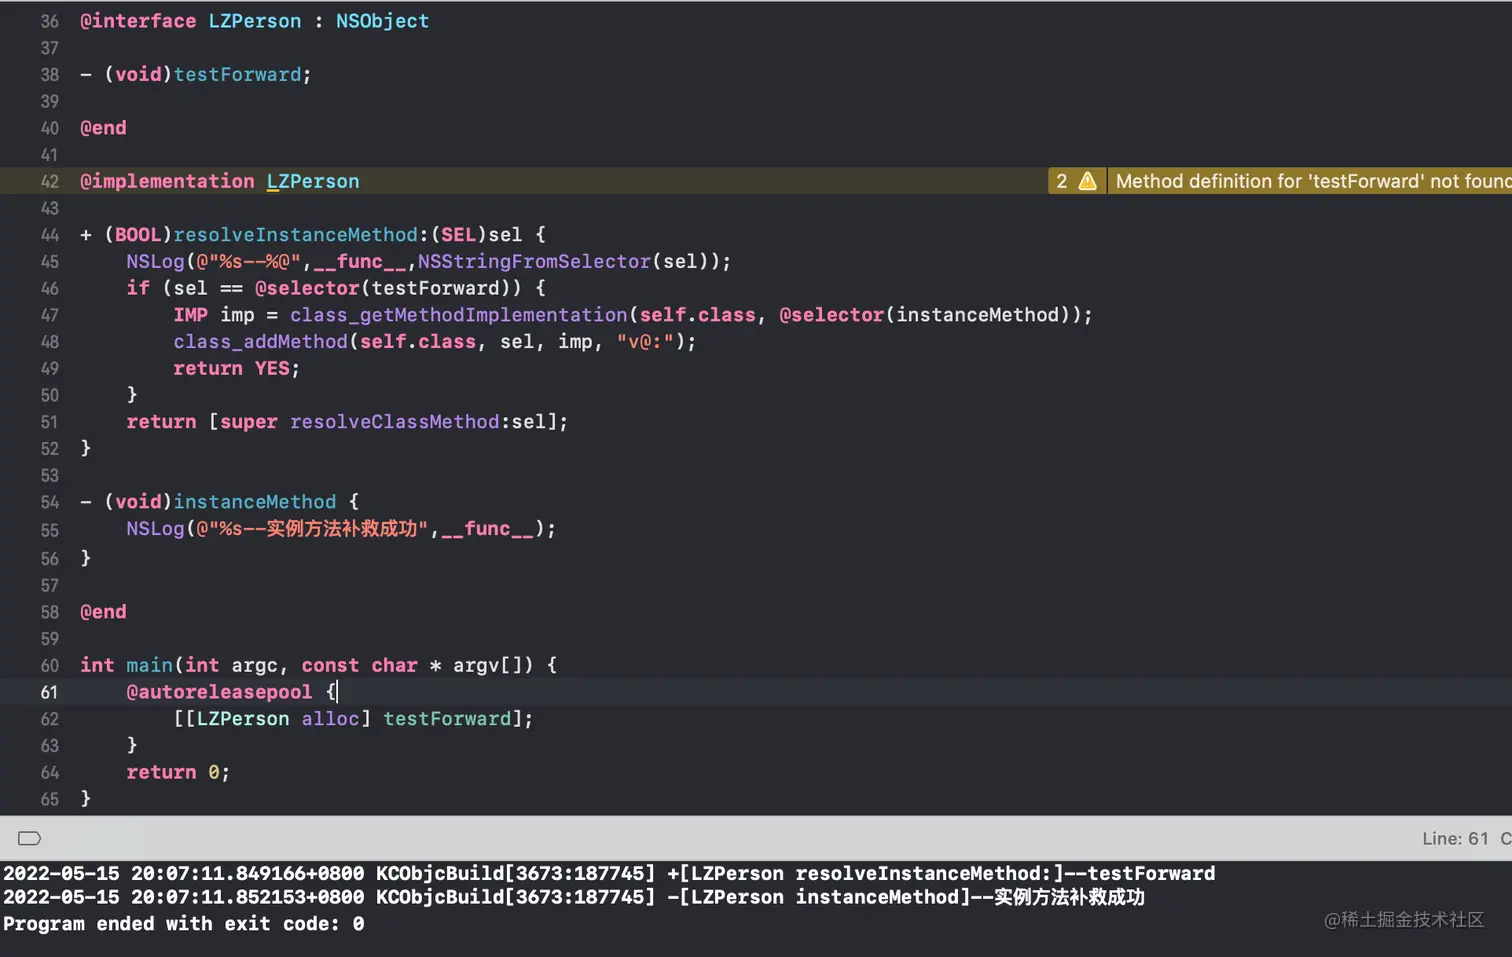This screenshot has height=957, width=1512.
Task: Click 'class_addMethod' function call
Action: click(x=260, y=342)
